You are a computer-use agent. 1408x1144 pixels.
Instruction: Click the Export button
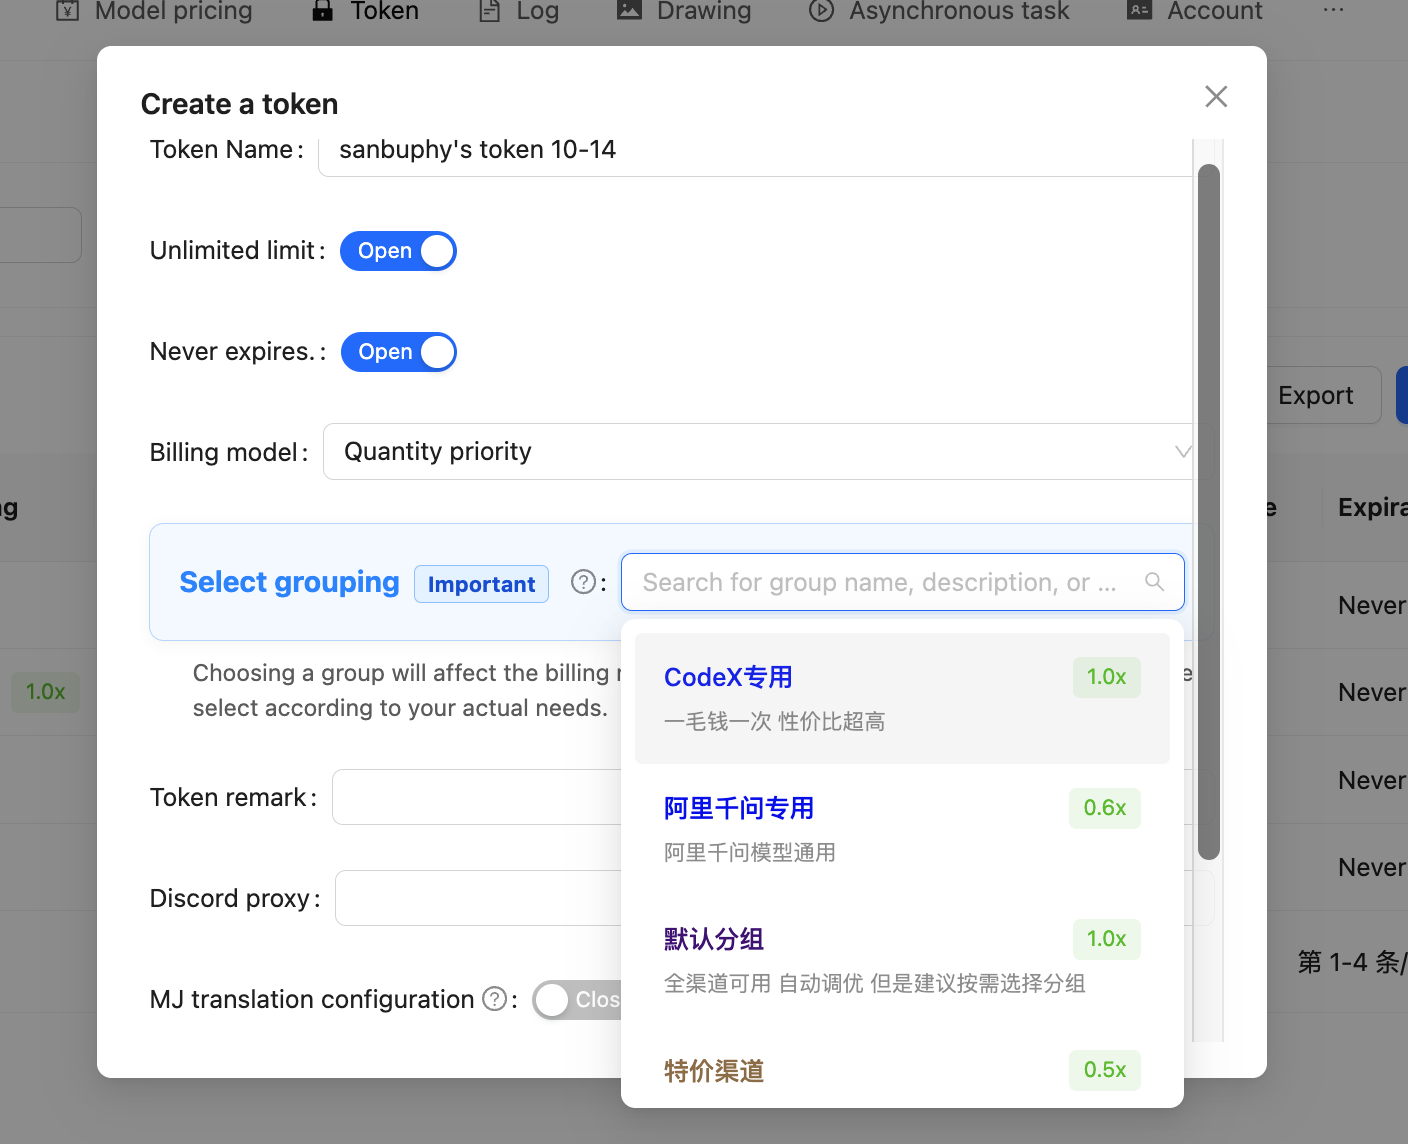pyautogui.click(x=1314, y=396)
